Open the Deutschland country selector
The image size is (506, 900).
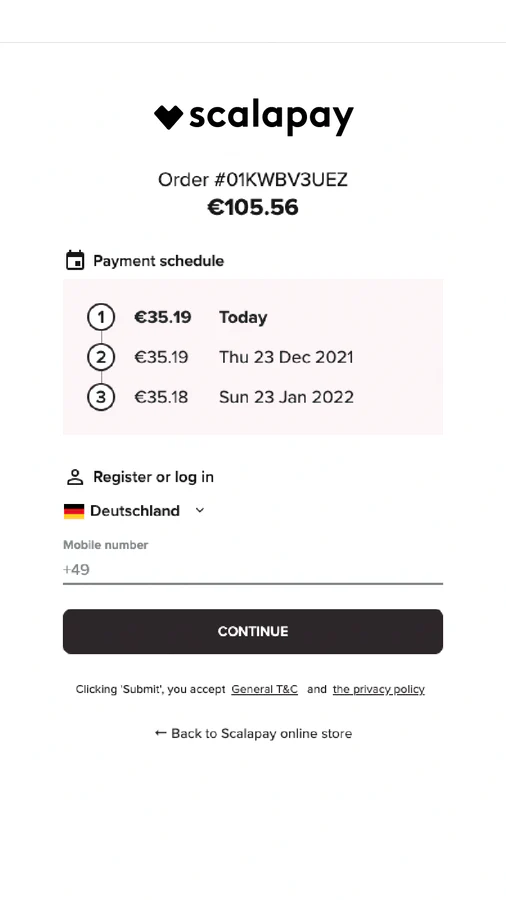pos(134,511)
